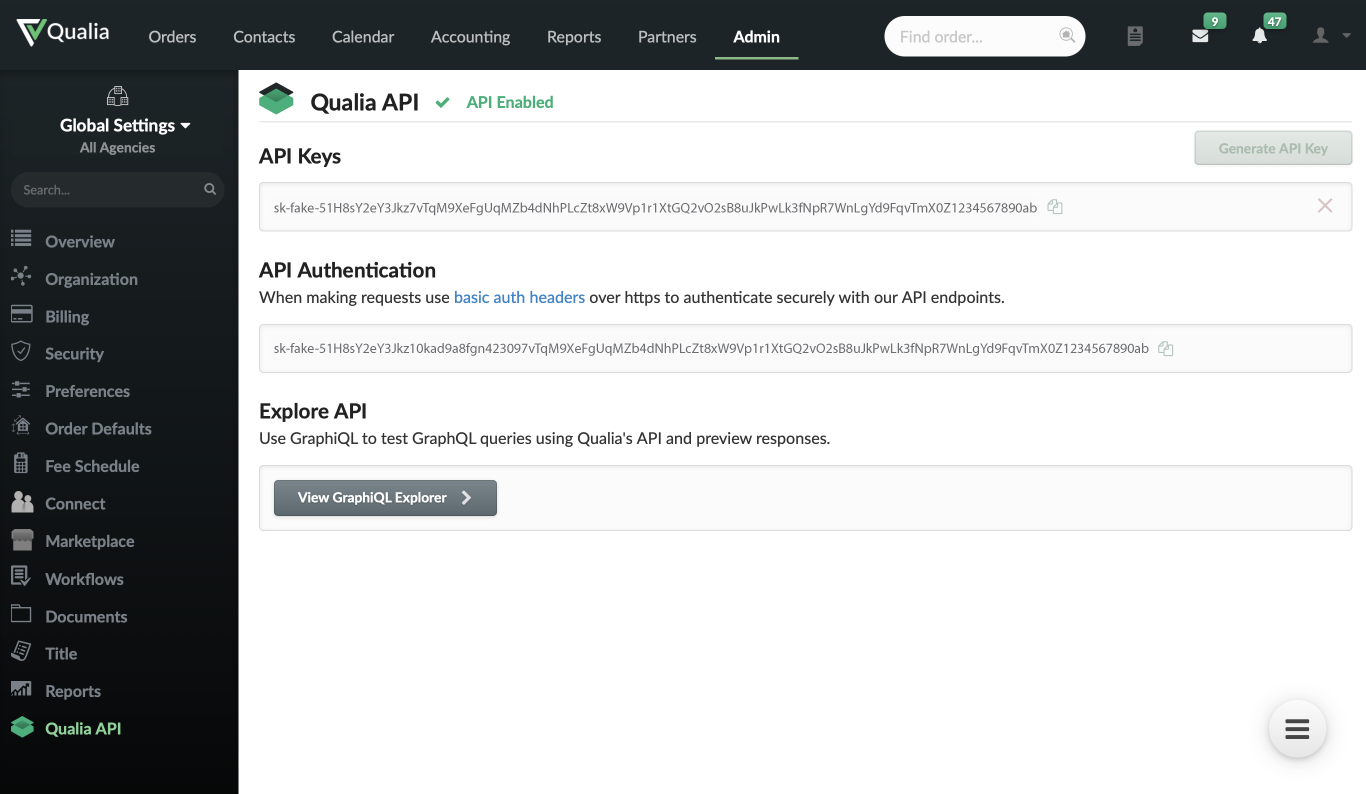Go to the Contacts tab
Image resolution: width=1366 pixels, height=794 pixels.
click(x=264, y=37)
